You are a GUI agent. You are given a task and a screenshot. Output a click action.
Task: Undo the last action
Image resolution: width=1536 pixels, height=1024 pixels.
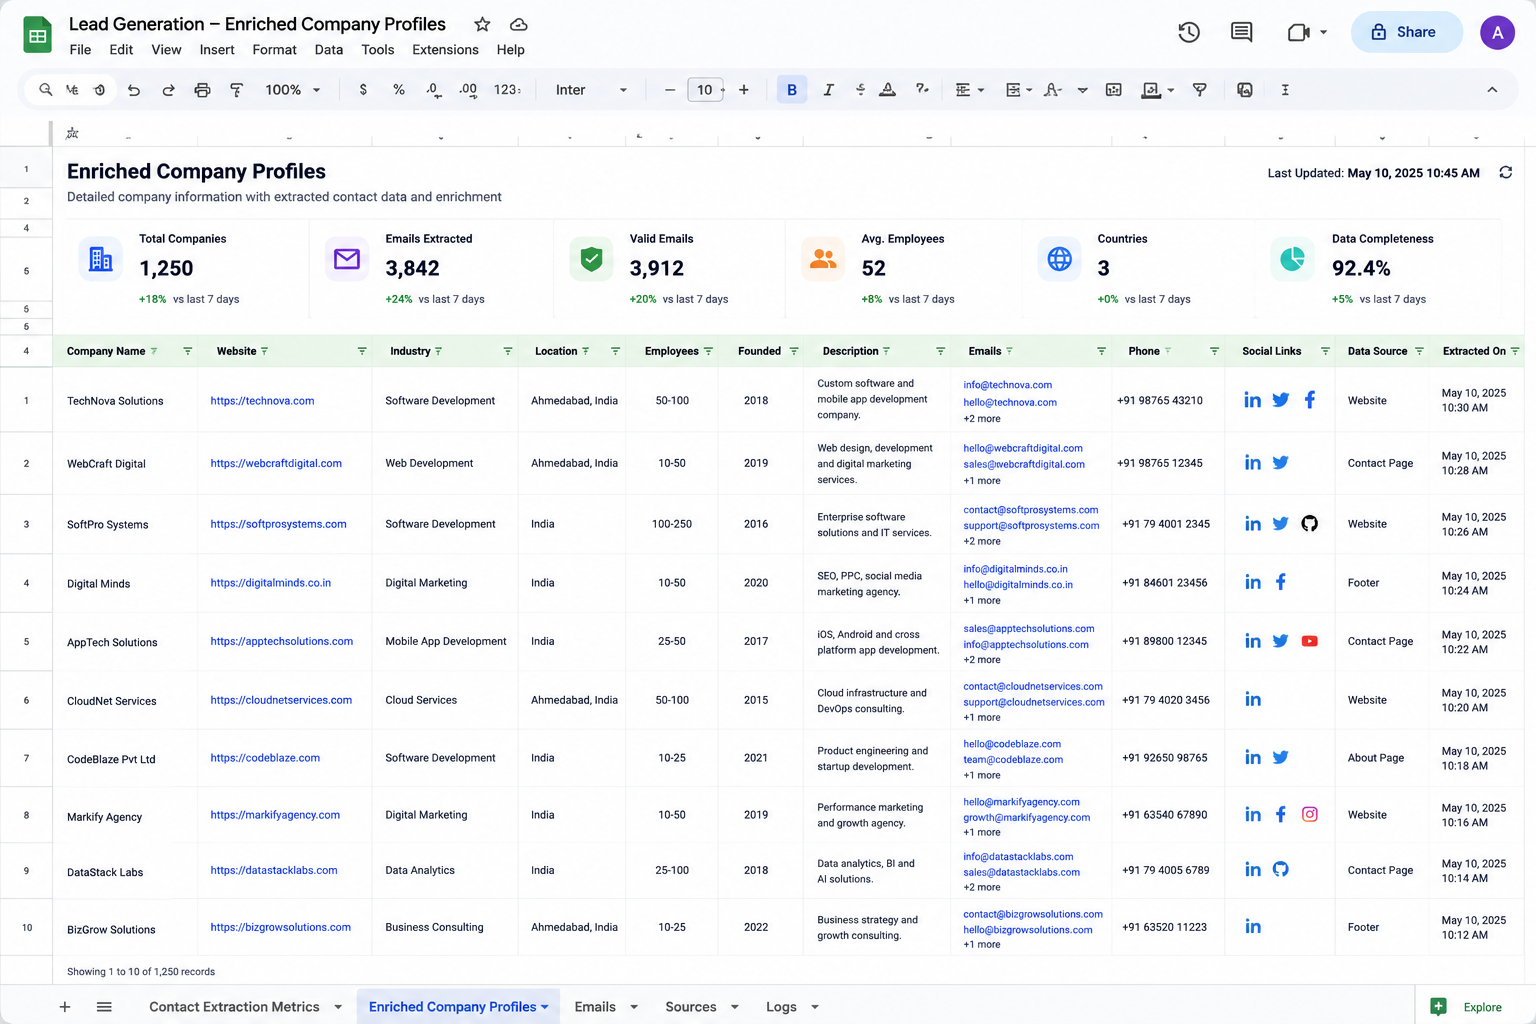pos(133,90)
